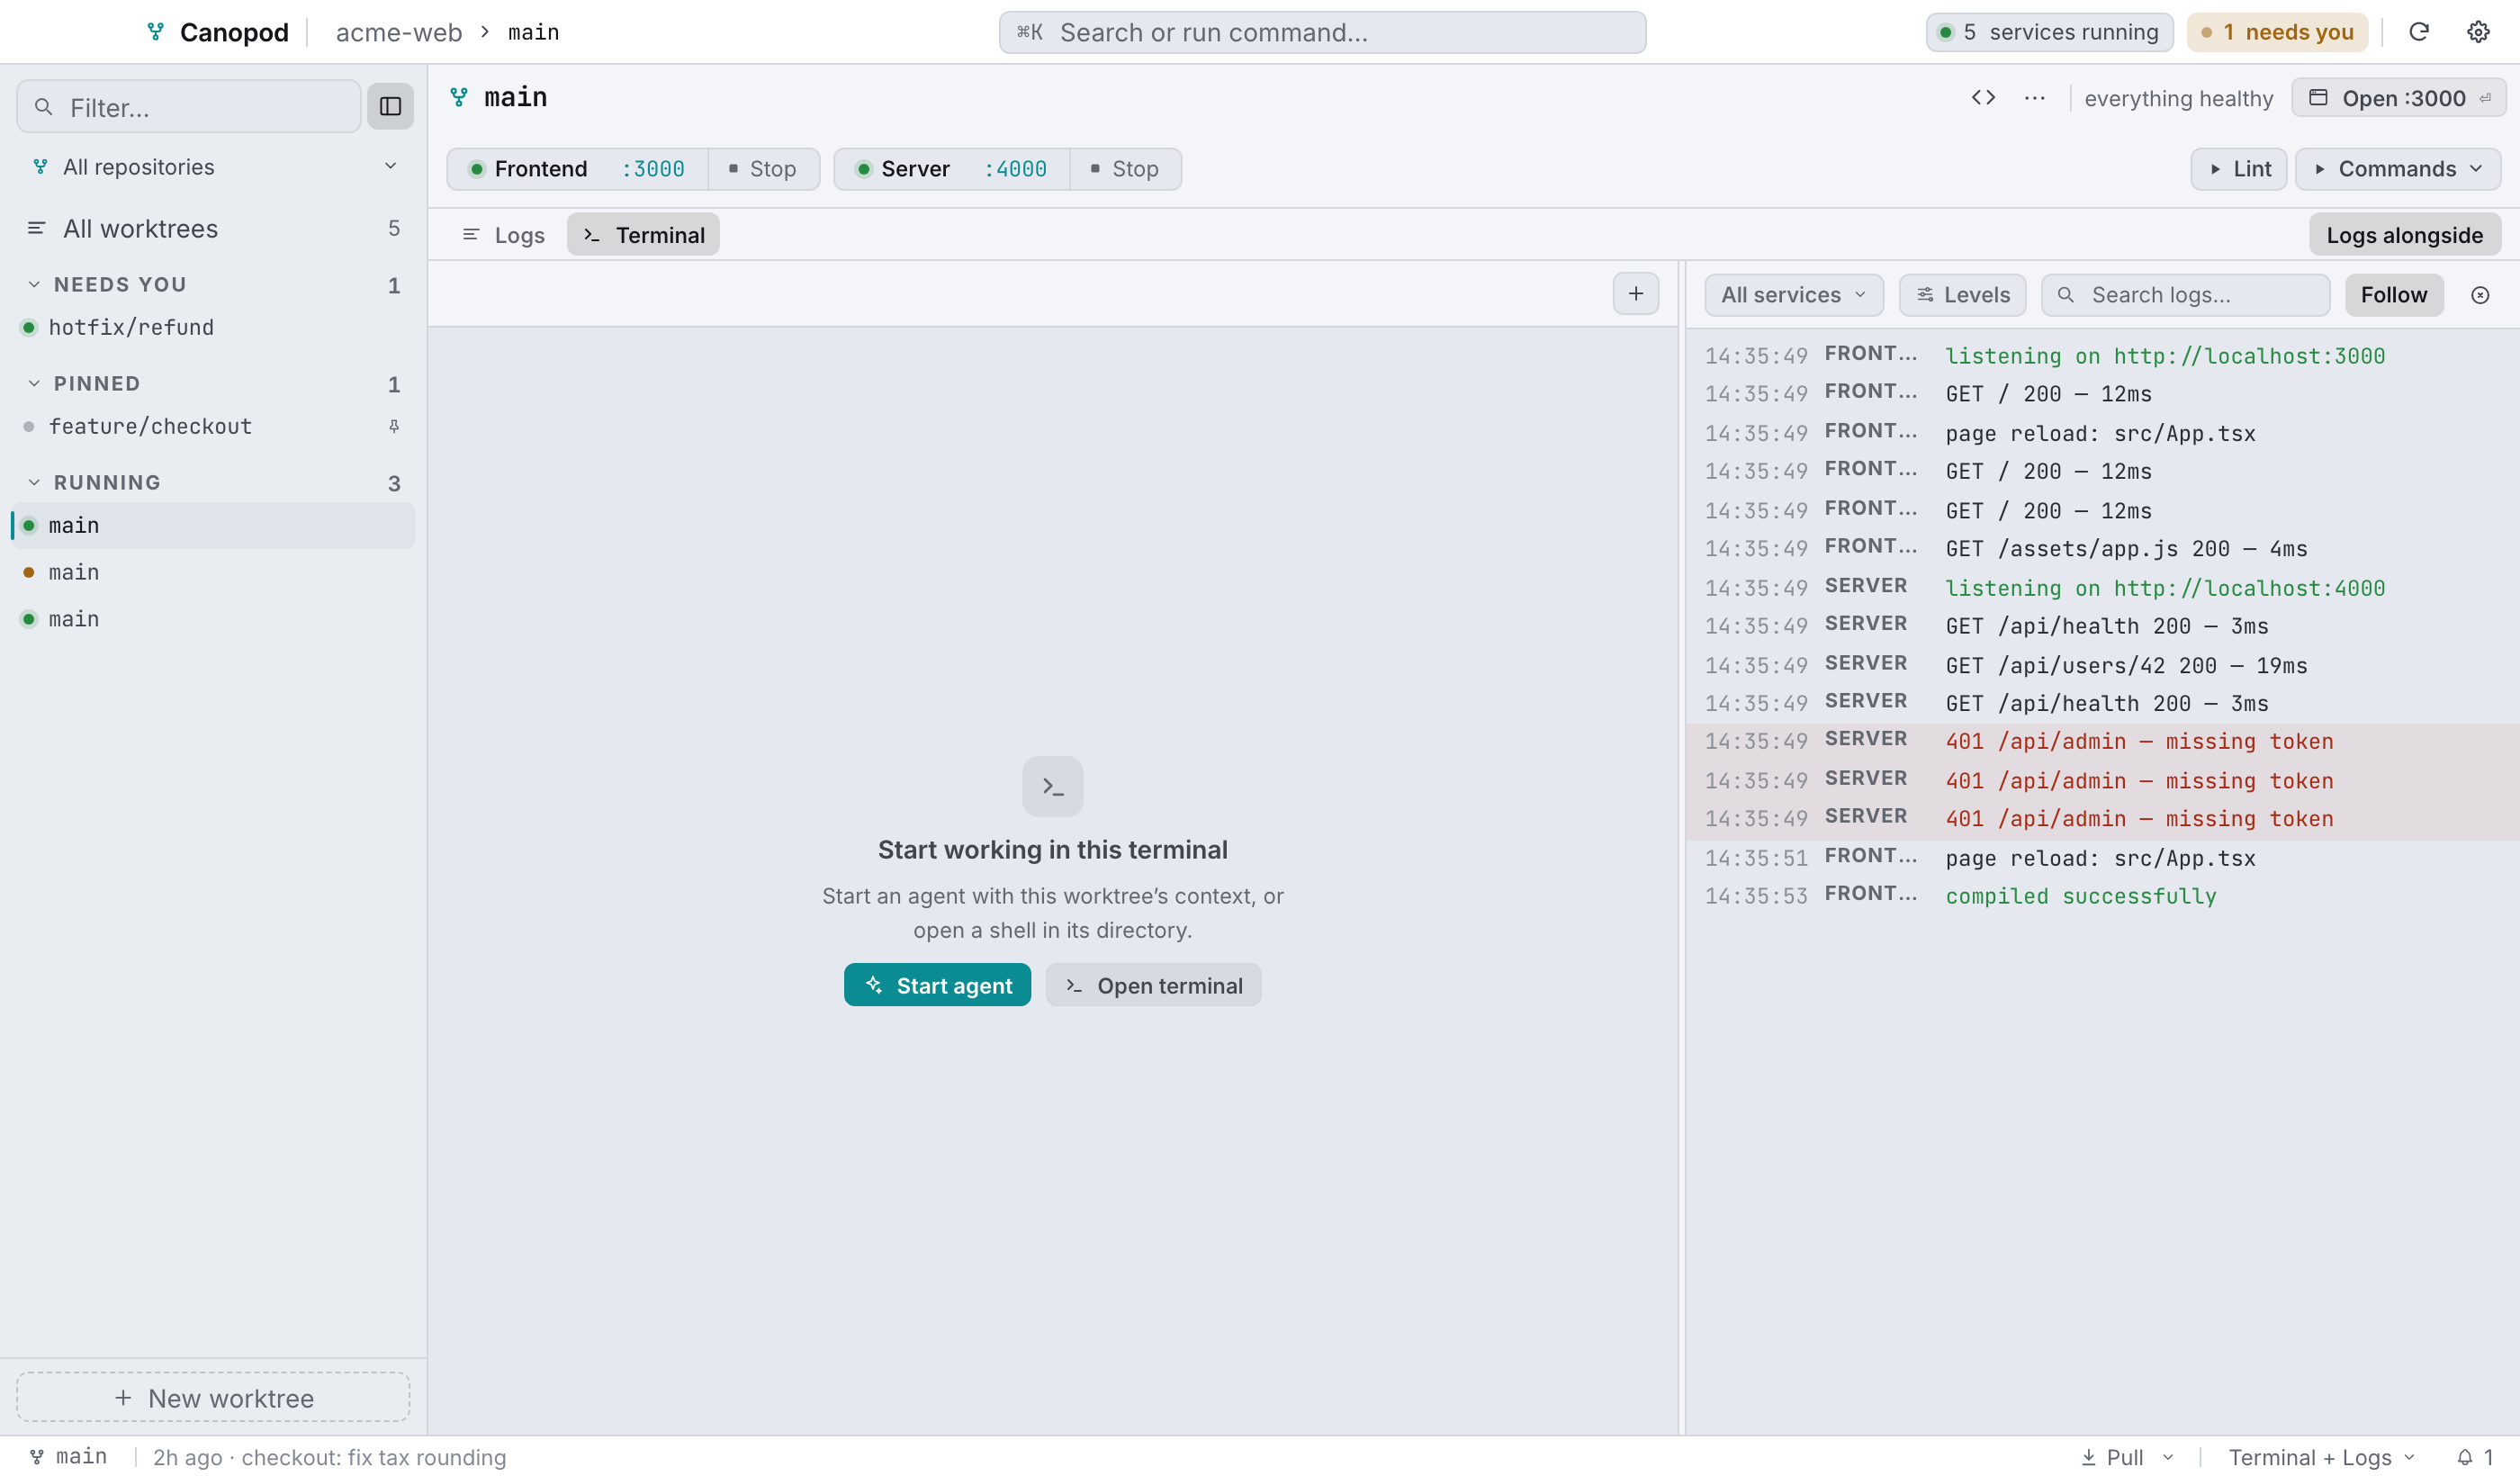2520x1476 pixels.
Task: Open settings gear icon
Action: click(2478, 32)
